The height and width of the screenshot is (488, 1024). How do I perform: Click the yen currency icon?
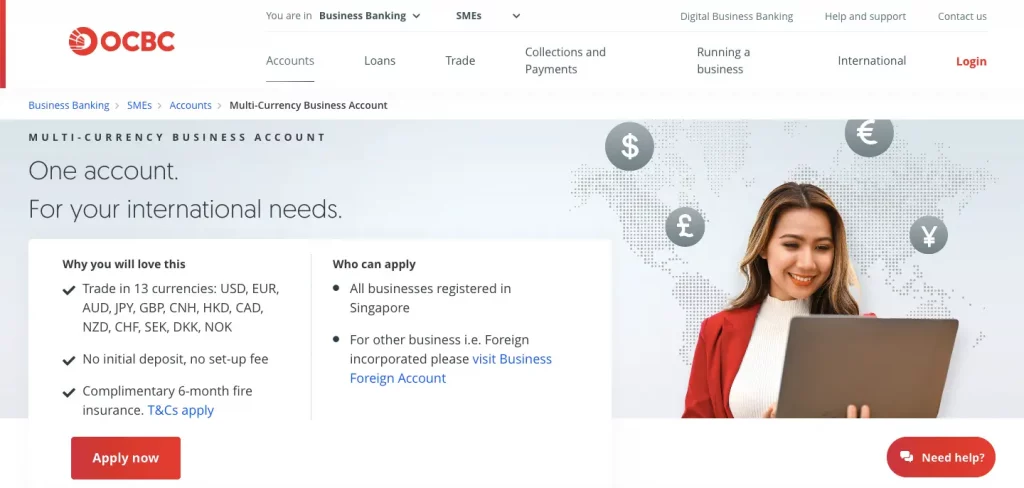point(929,235)
